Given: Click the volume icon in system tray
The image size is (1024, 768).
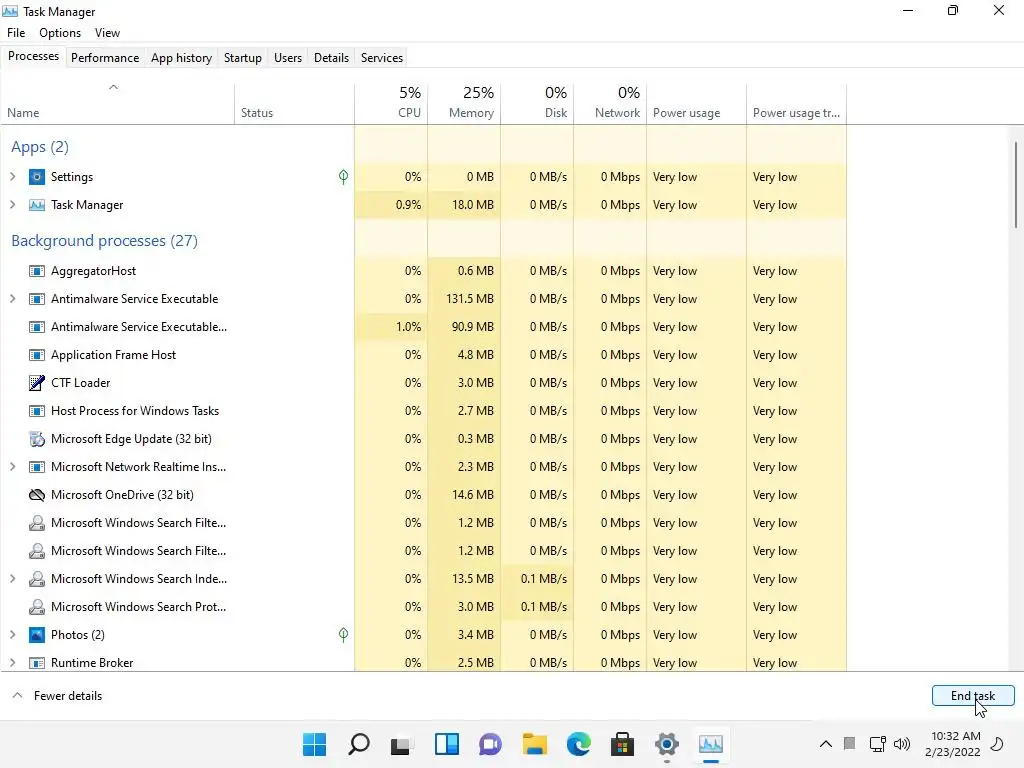Looking at the screenshot, I should [x=902, y=744].
